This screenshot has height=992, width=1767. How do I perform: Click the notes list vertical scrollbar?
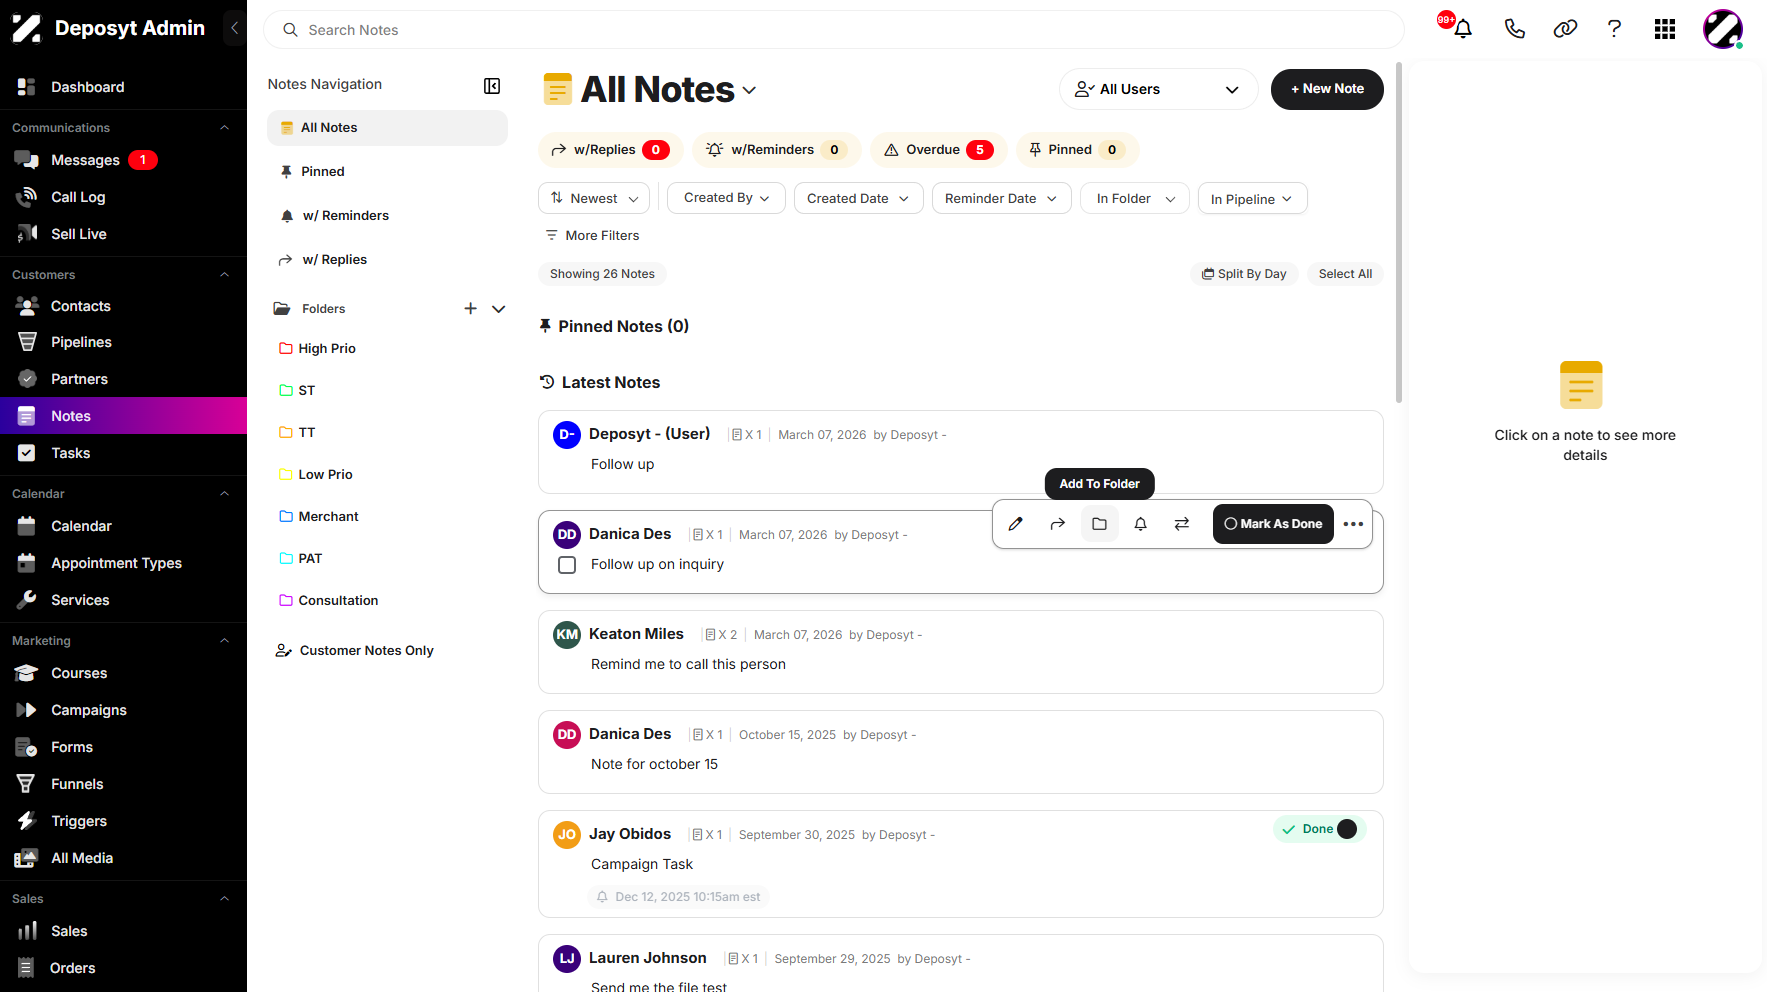pos(1399,232)
